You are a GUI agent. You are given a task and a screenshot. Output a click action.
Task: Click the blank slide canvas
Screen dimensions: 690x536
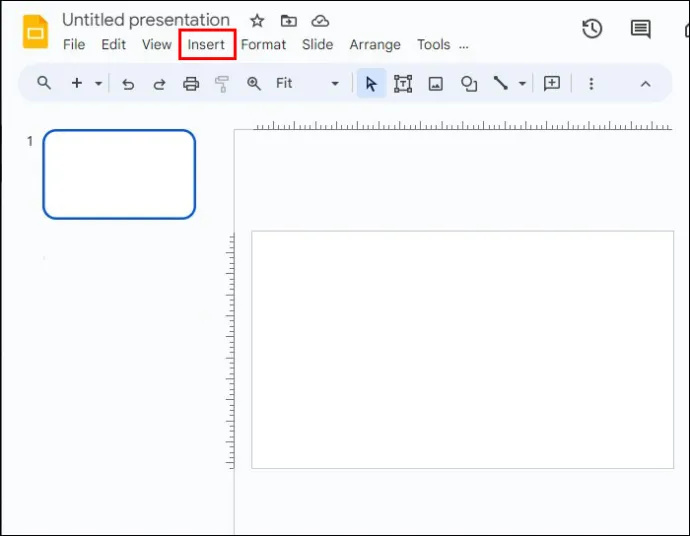(x=462, y=349)
